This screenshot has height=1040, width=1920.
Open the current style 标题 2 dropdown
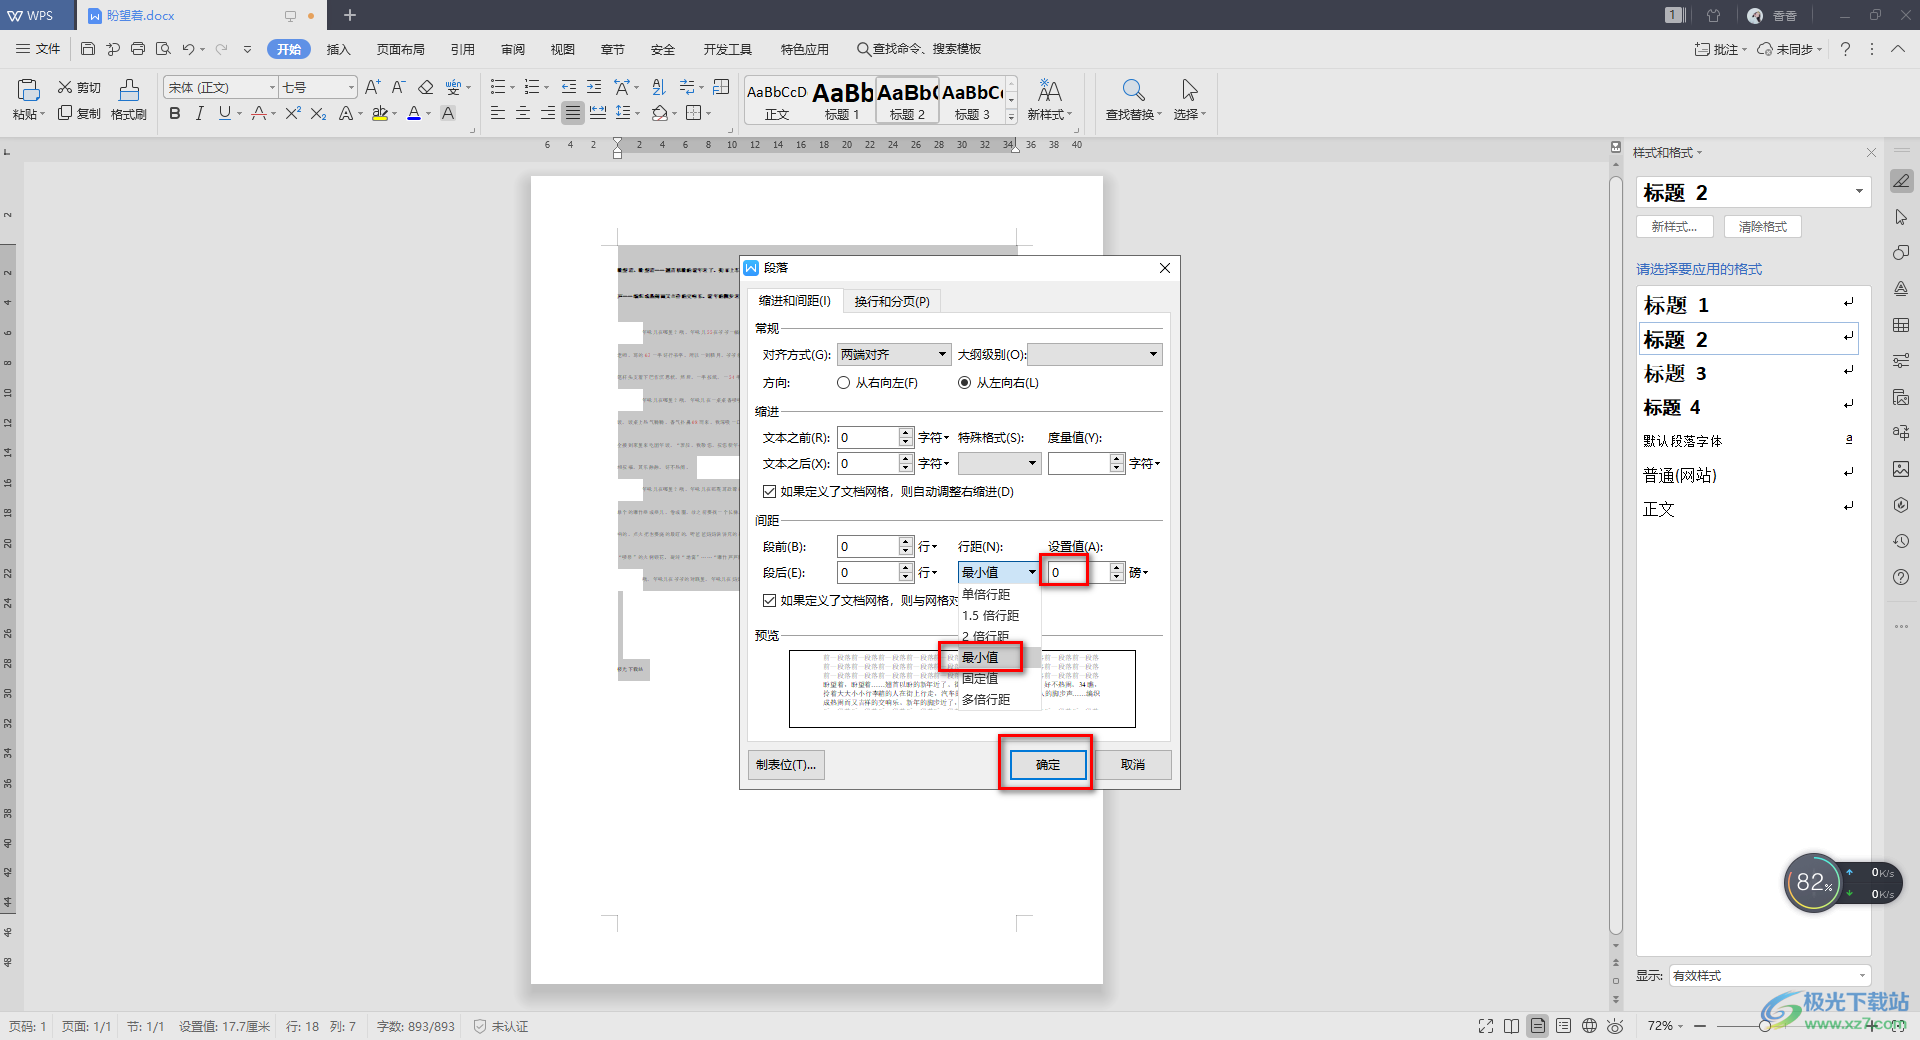[x=1859, y=192]
